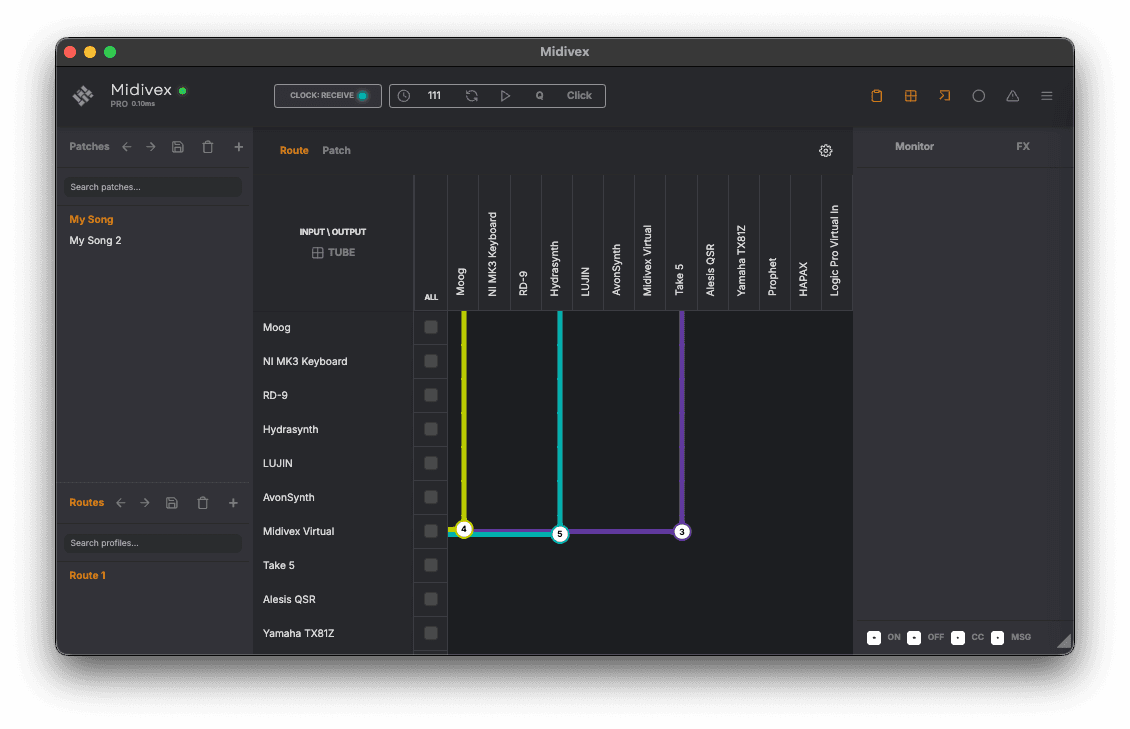The width and height of the screenshot is (1130, 729).
Task: Open the FX tab in Monitor panel
Action: point(1022,146)
